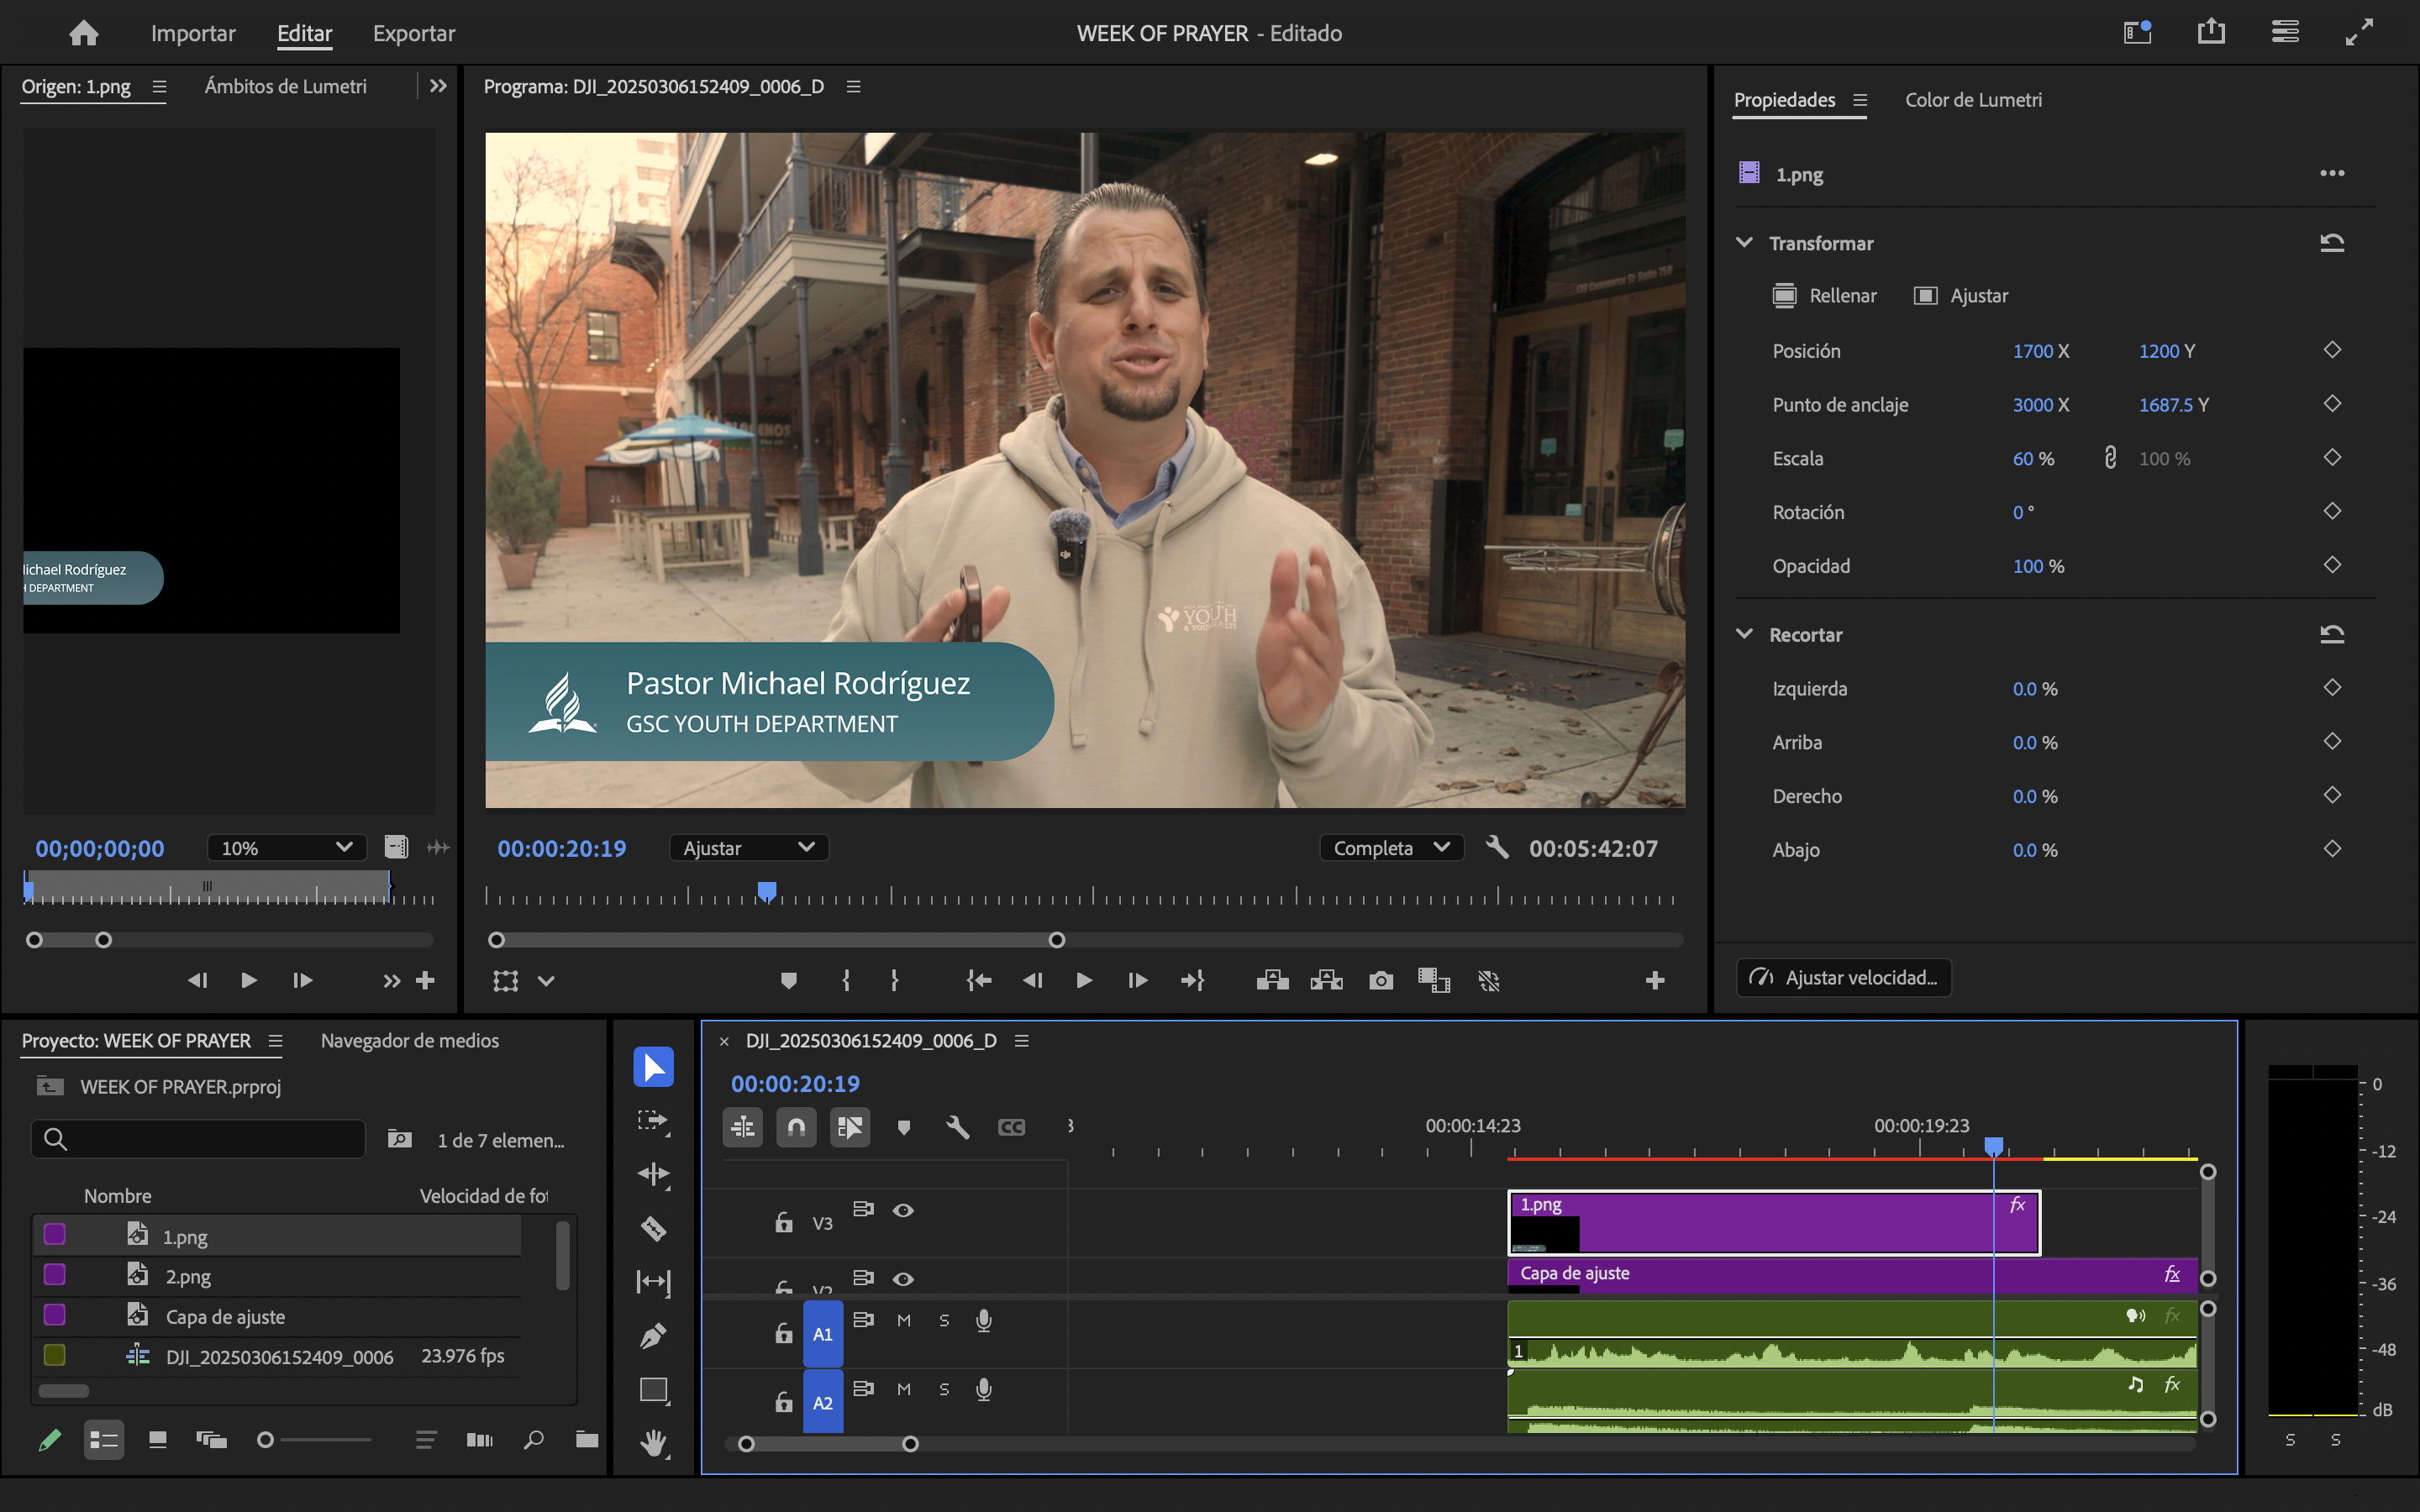Open the Exportar workspace tab
This screenshot has height=1512, width=2420.
(413, 33)
